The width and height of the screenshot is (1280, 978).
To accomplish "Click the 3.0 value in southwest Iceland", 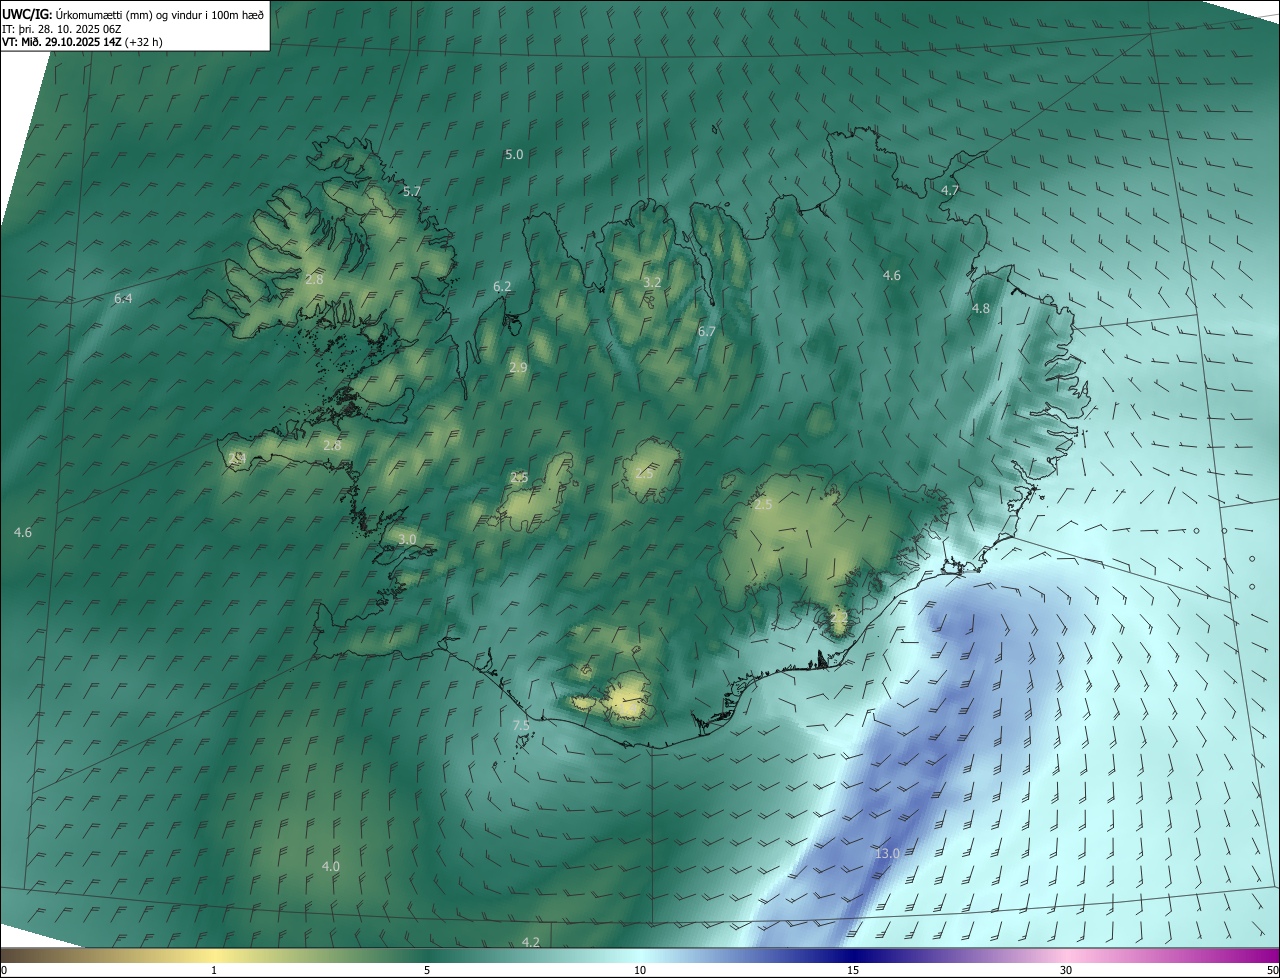I will (x=407, y=539).
